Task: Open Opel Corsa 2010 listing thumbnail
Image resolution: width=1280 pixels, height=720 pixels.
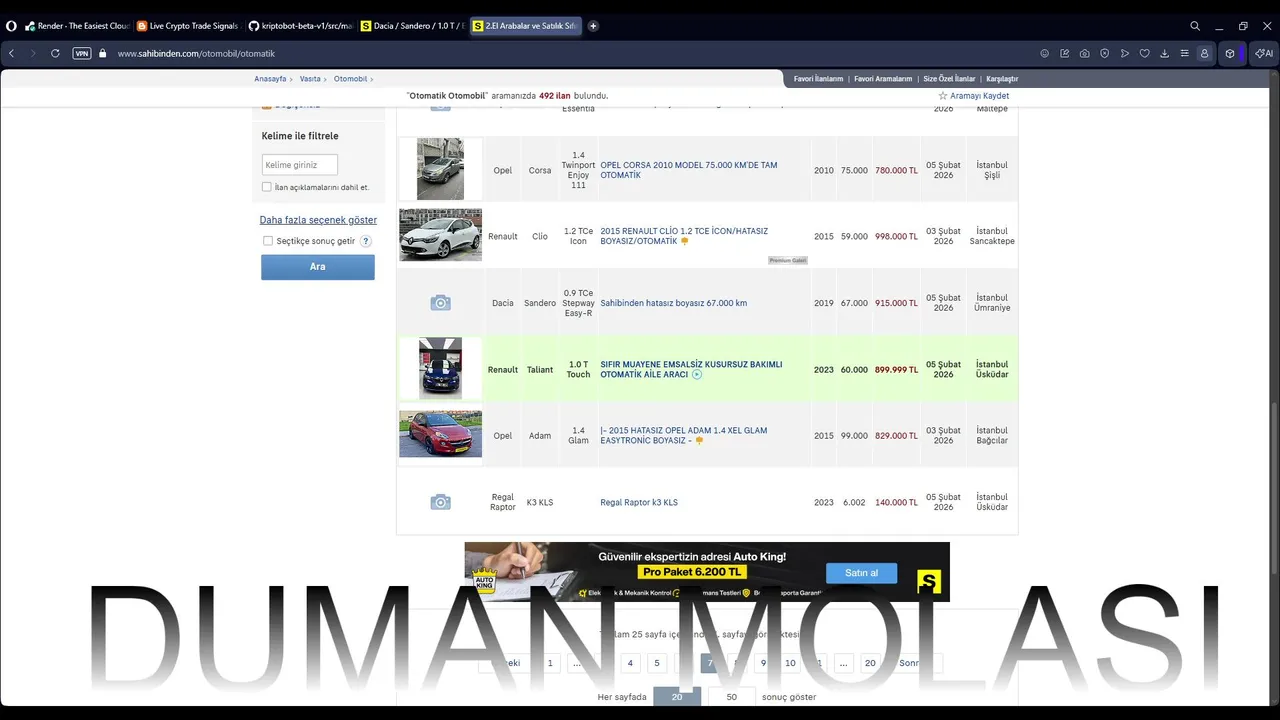Action: pos(440,169)
